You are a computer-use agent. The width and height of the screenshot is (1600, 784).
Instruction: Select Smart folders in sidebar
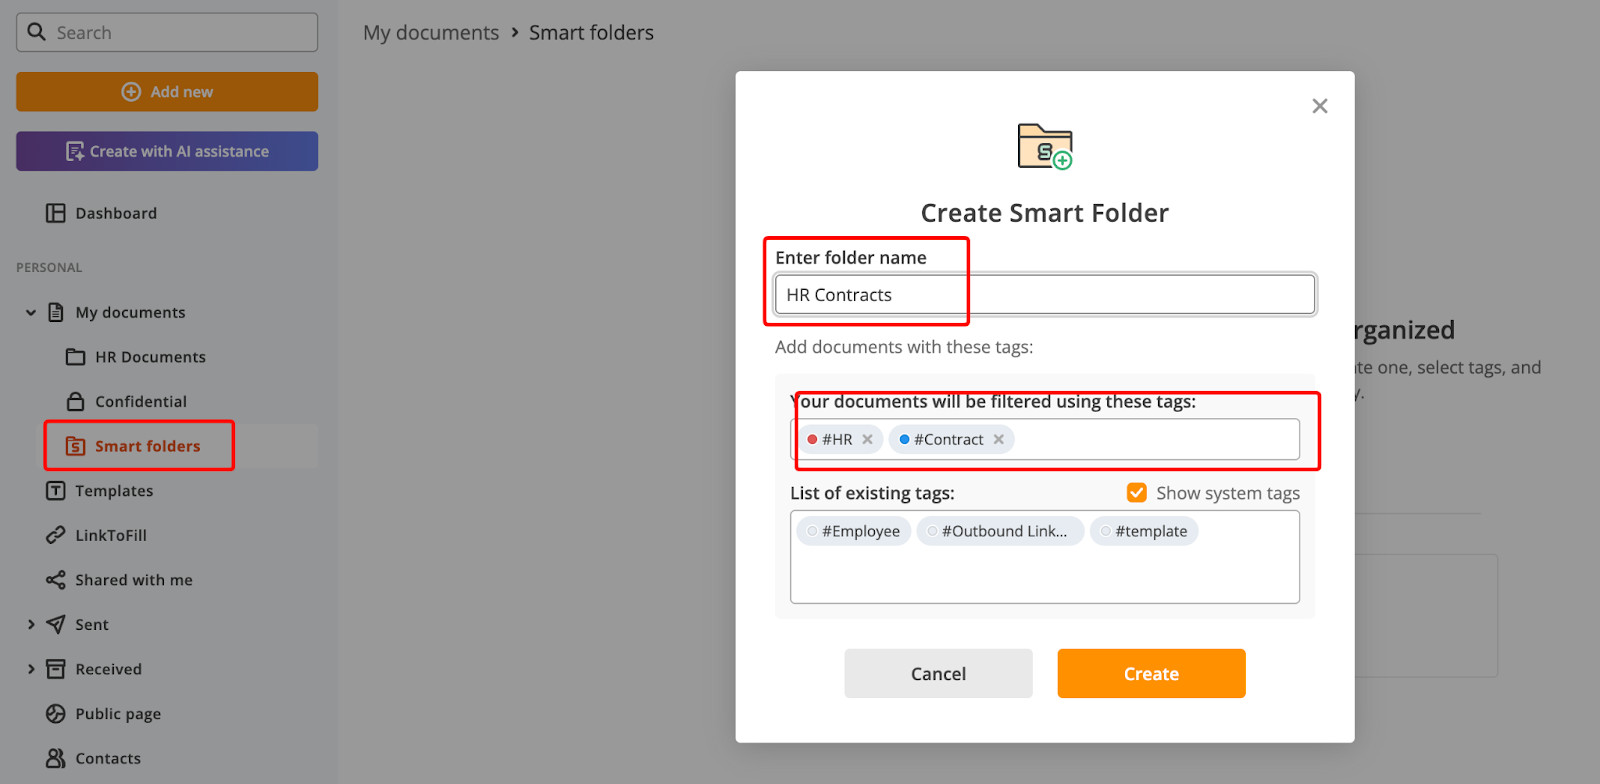[x=148, y=446]
